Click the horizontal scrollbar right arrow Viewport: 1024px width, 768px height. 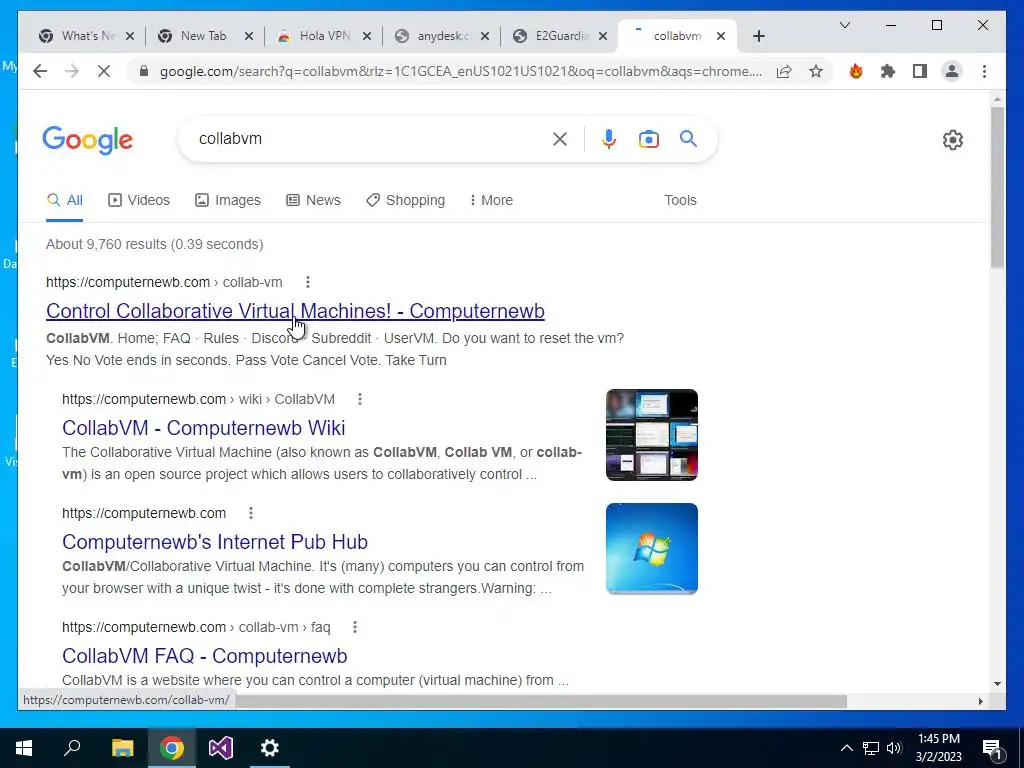point(980,701)
